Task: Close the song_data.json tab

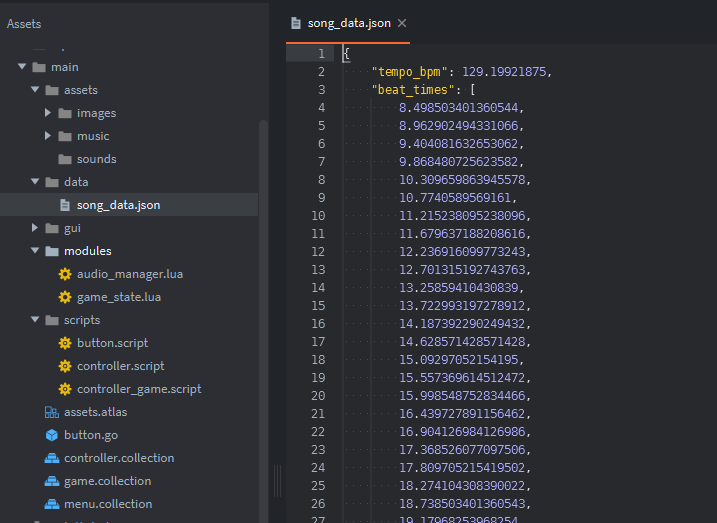Action: click(x=402, y=22)
